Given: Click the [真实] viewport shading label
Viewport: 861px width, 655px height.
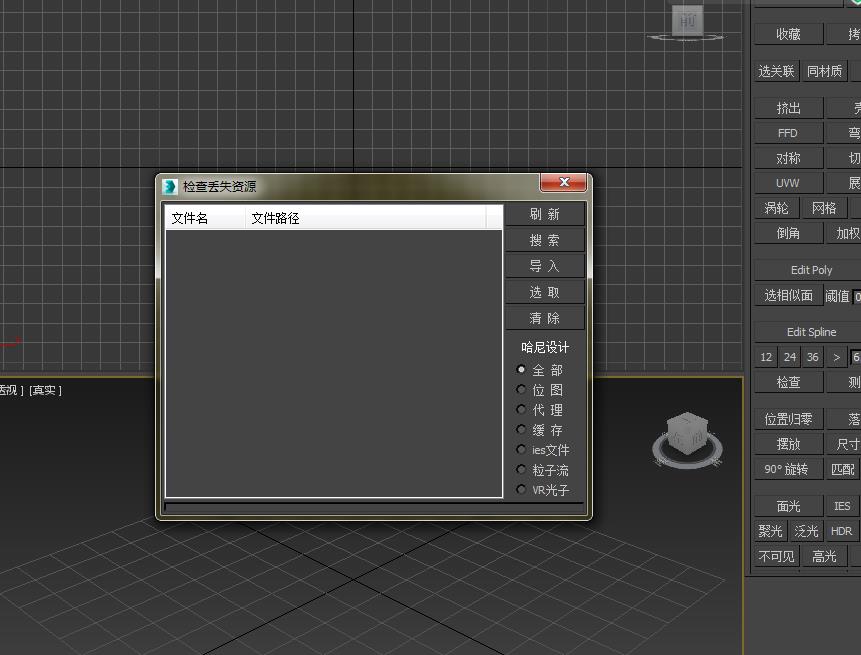Looking at the screenshot, I should click(x=45, y=390).
